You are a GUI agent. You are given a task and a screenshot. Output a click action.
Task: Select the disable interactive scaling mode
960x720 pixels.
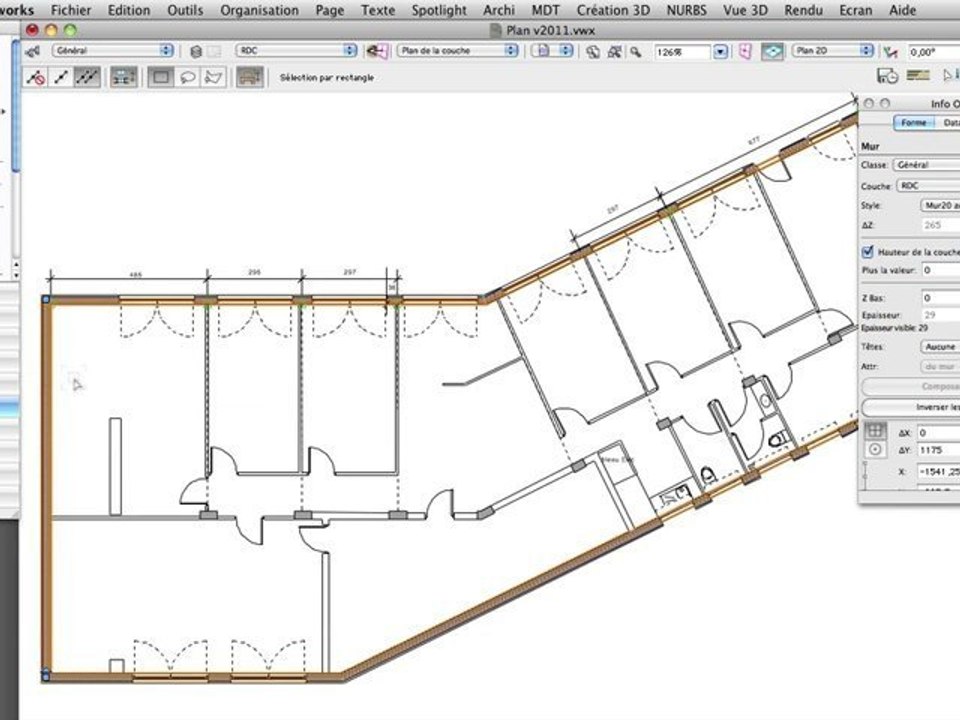tap(36, 78)
